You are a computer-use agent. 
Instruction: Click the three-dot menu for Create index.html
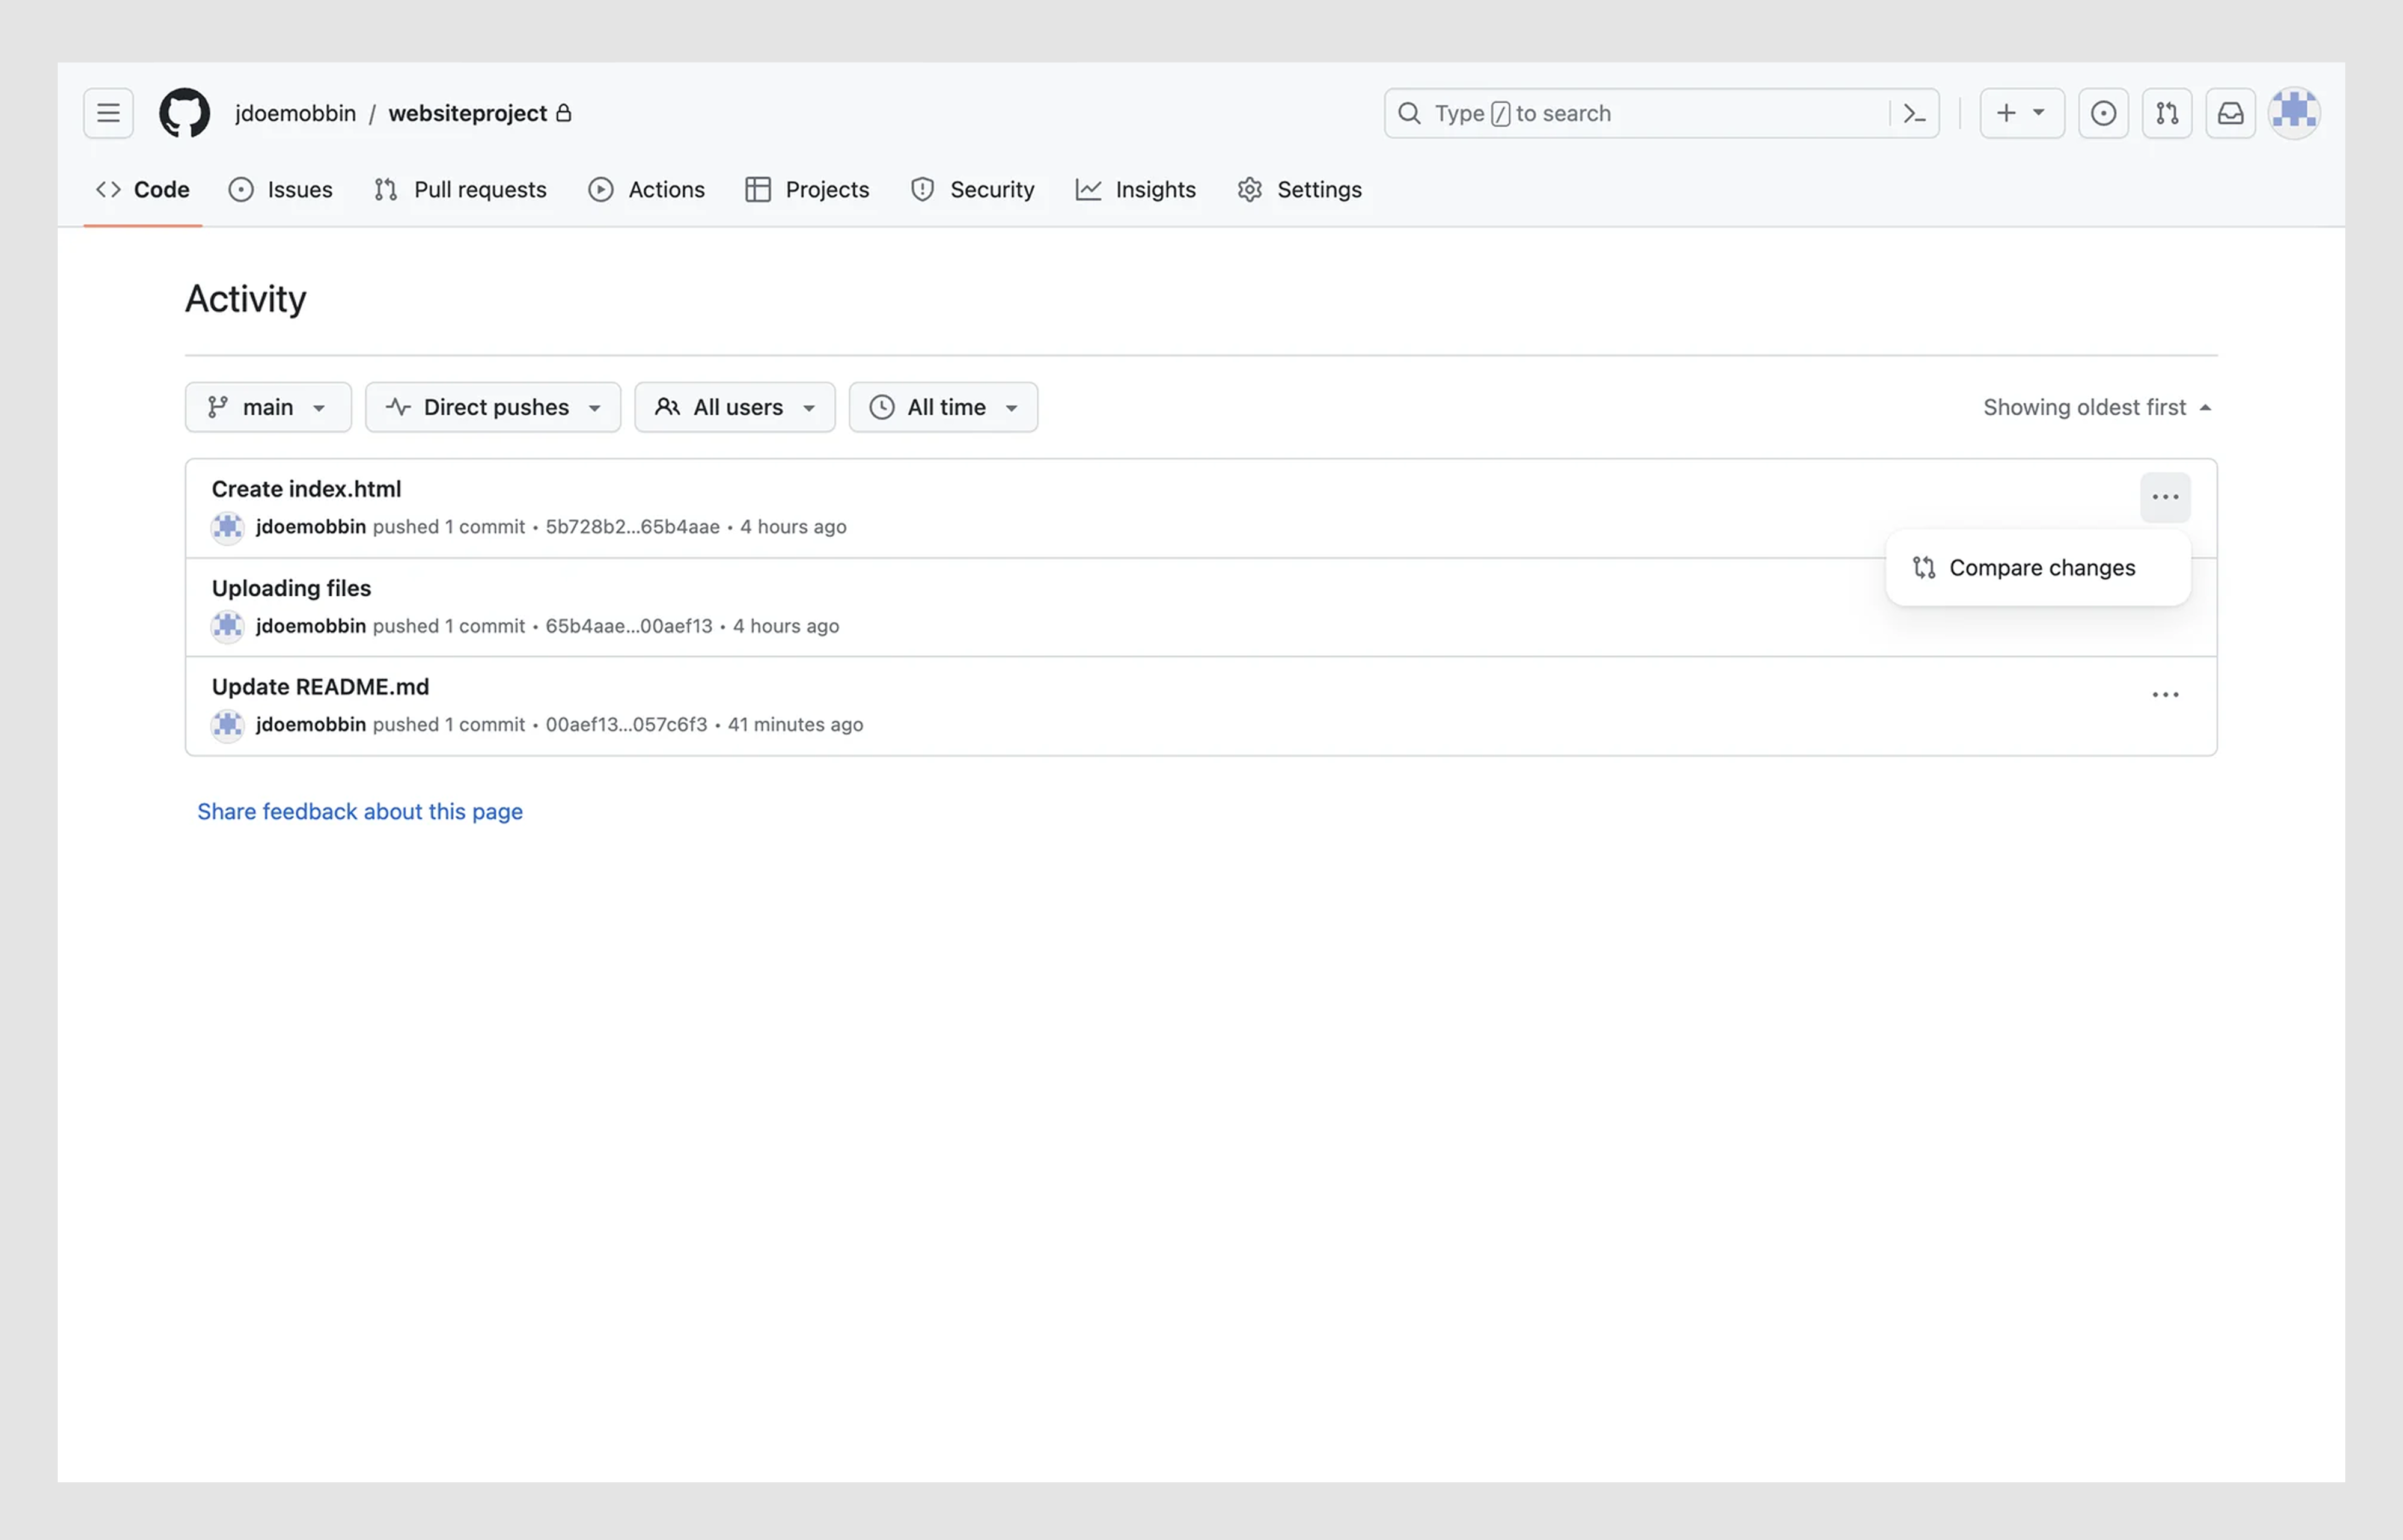pyautogui.click(x=2165, y=497)
